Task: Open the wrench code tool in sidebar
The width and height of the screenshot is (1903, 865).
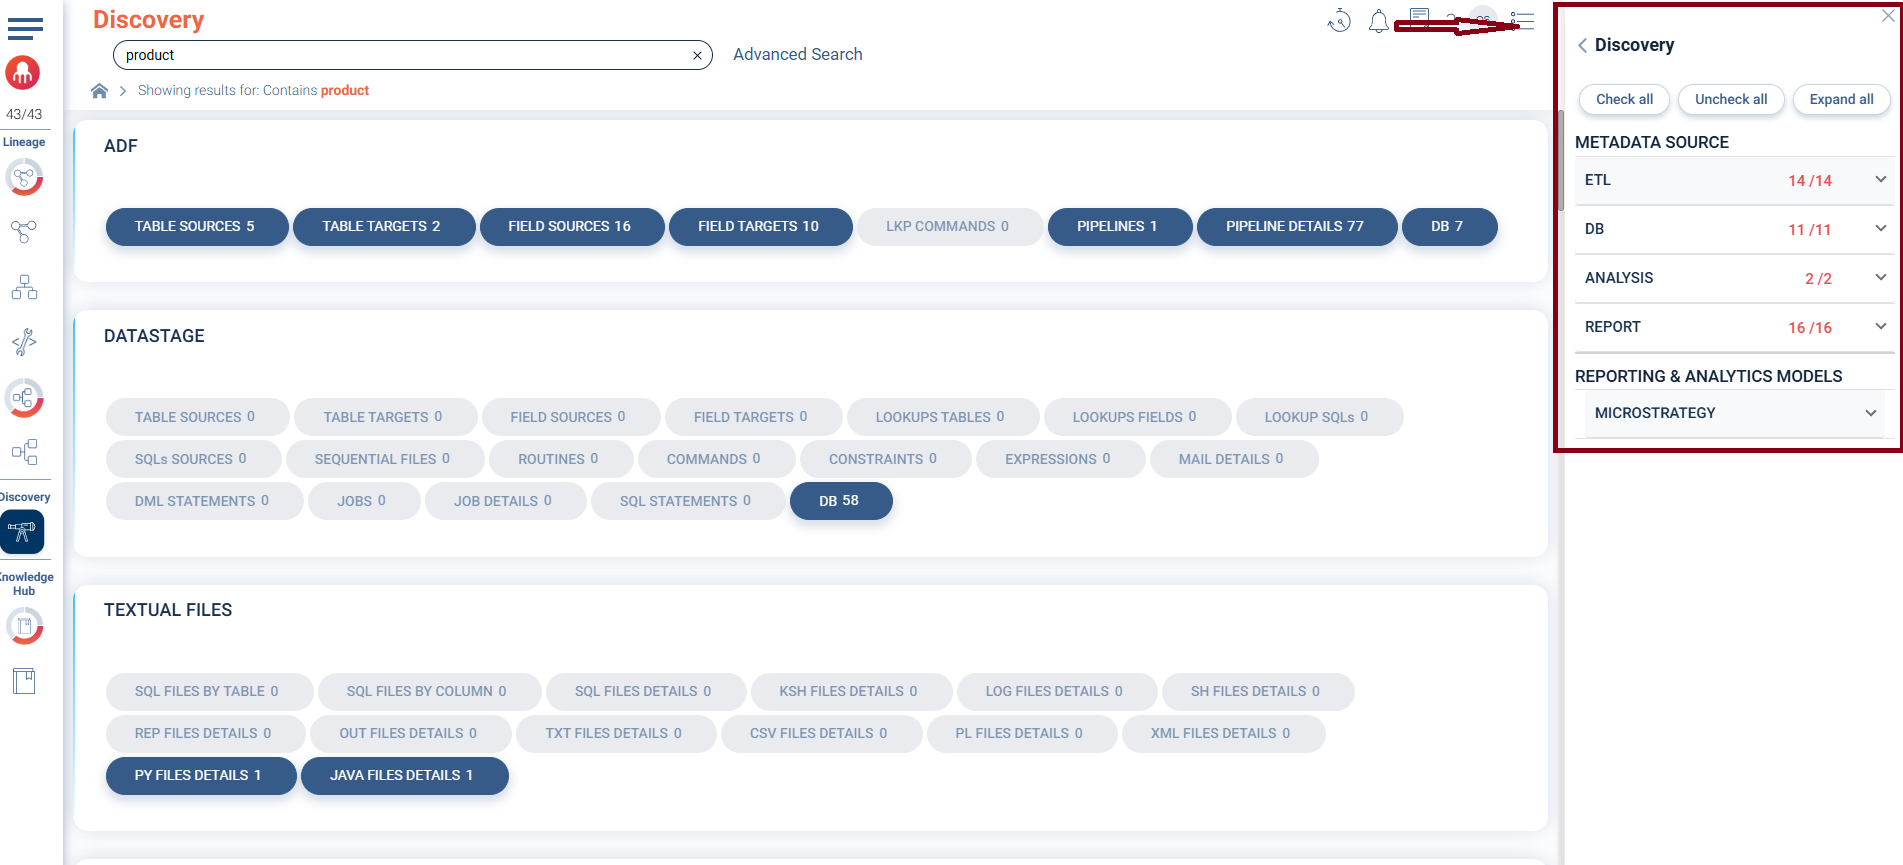Action: [x=24, y=342]
